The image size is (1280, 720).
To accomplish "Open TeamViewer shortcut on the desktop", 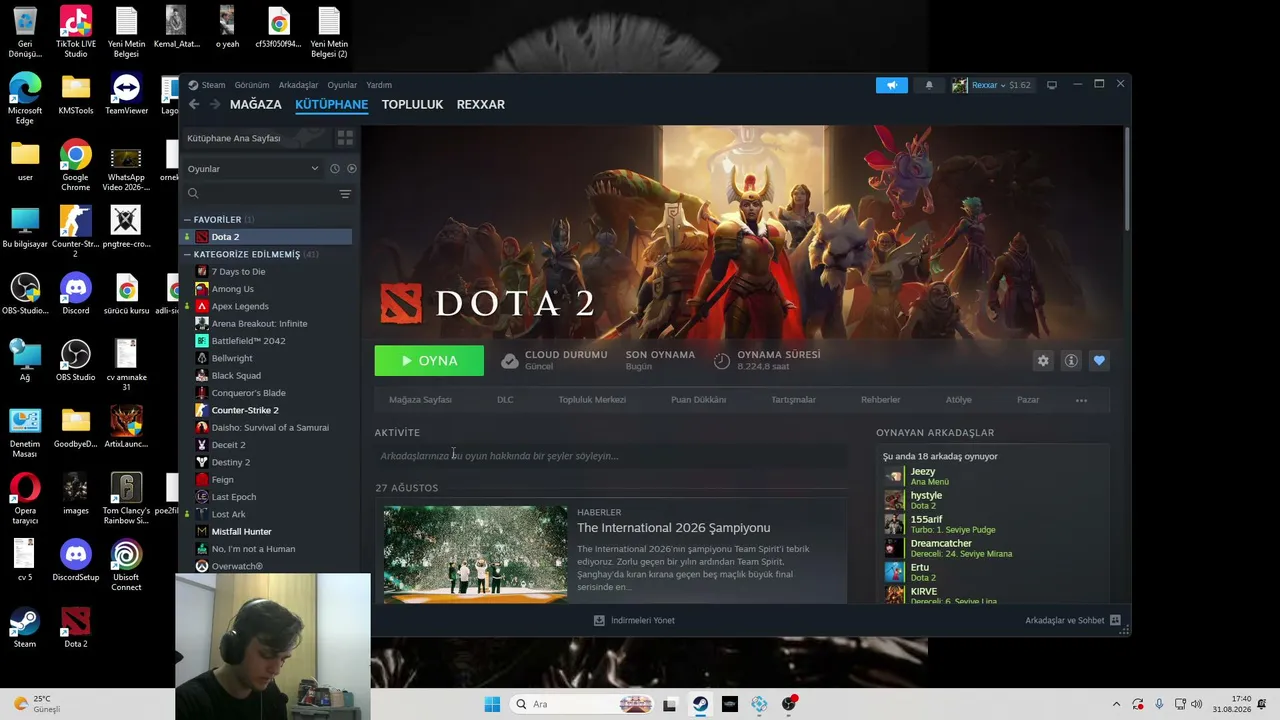I will [126, 94].
